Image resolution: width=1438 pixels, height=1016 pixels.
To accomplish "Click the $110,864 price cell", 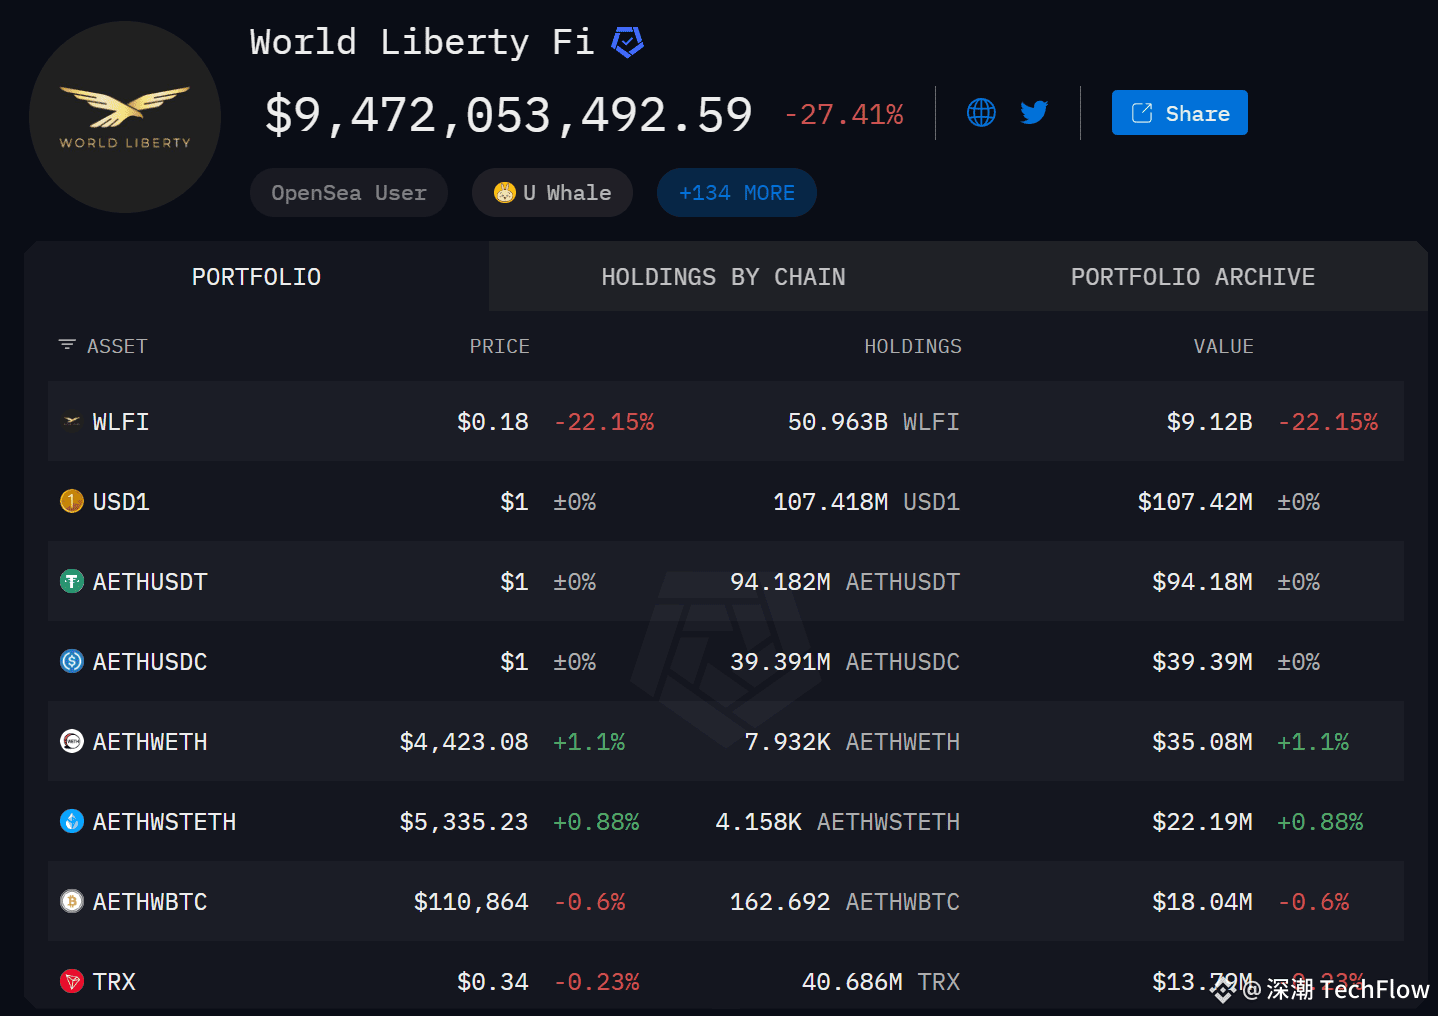I will click(x=471, y=902).
